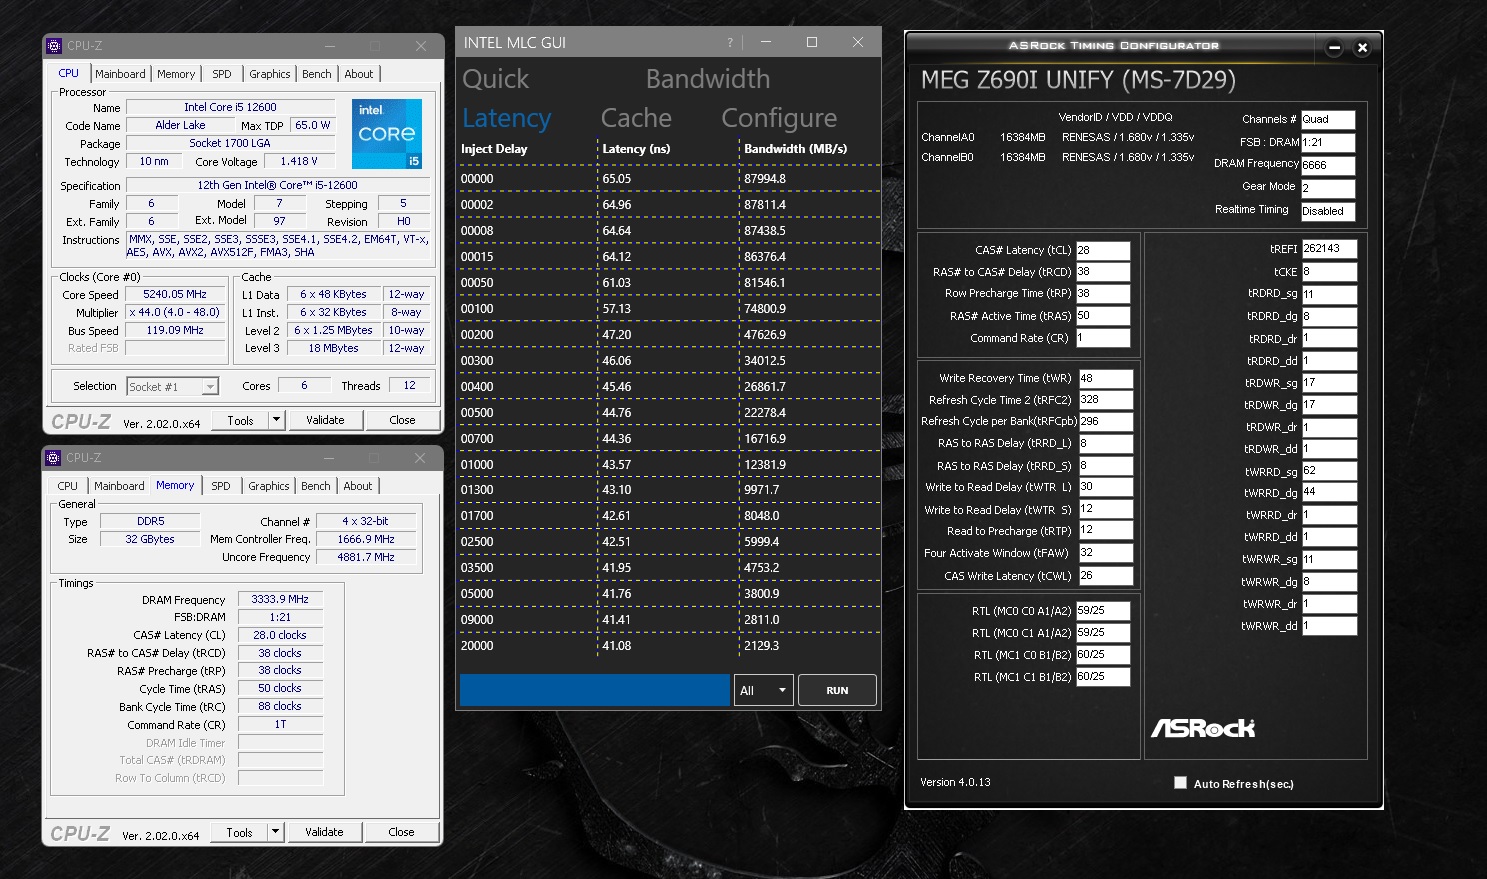Click the Tools button in CPU-Z Processor window
1487x879 pixels.
click(x=240, y=420)
